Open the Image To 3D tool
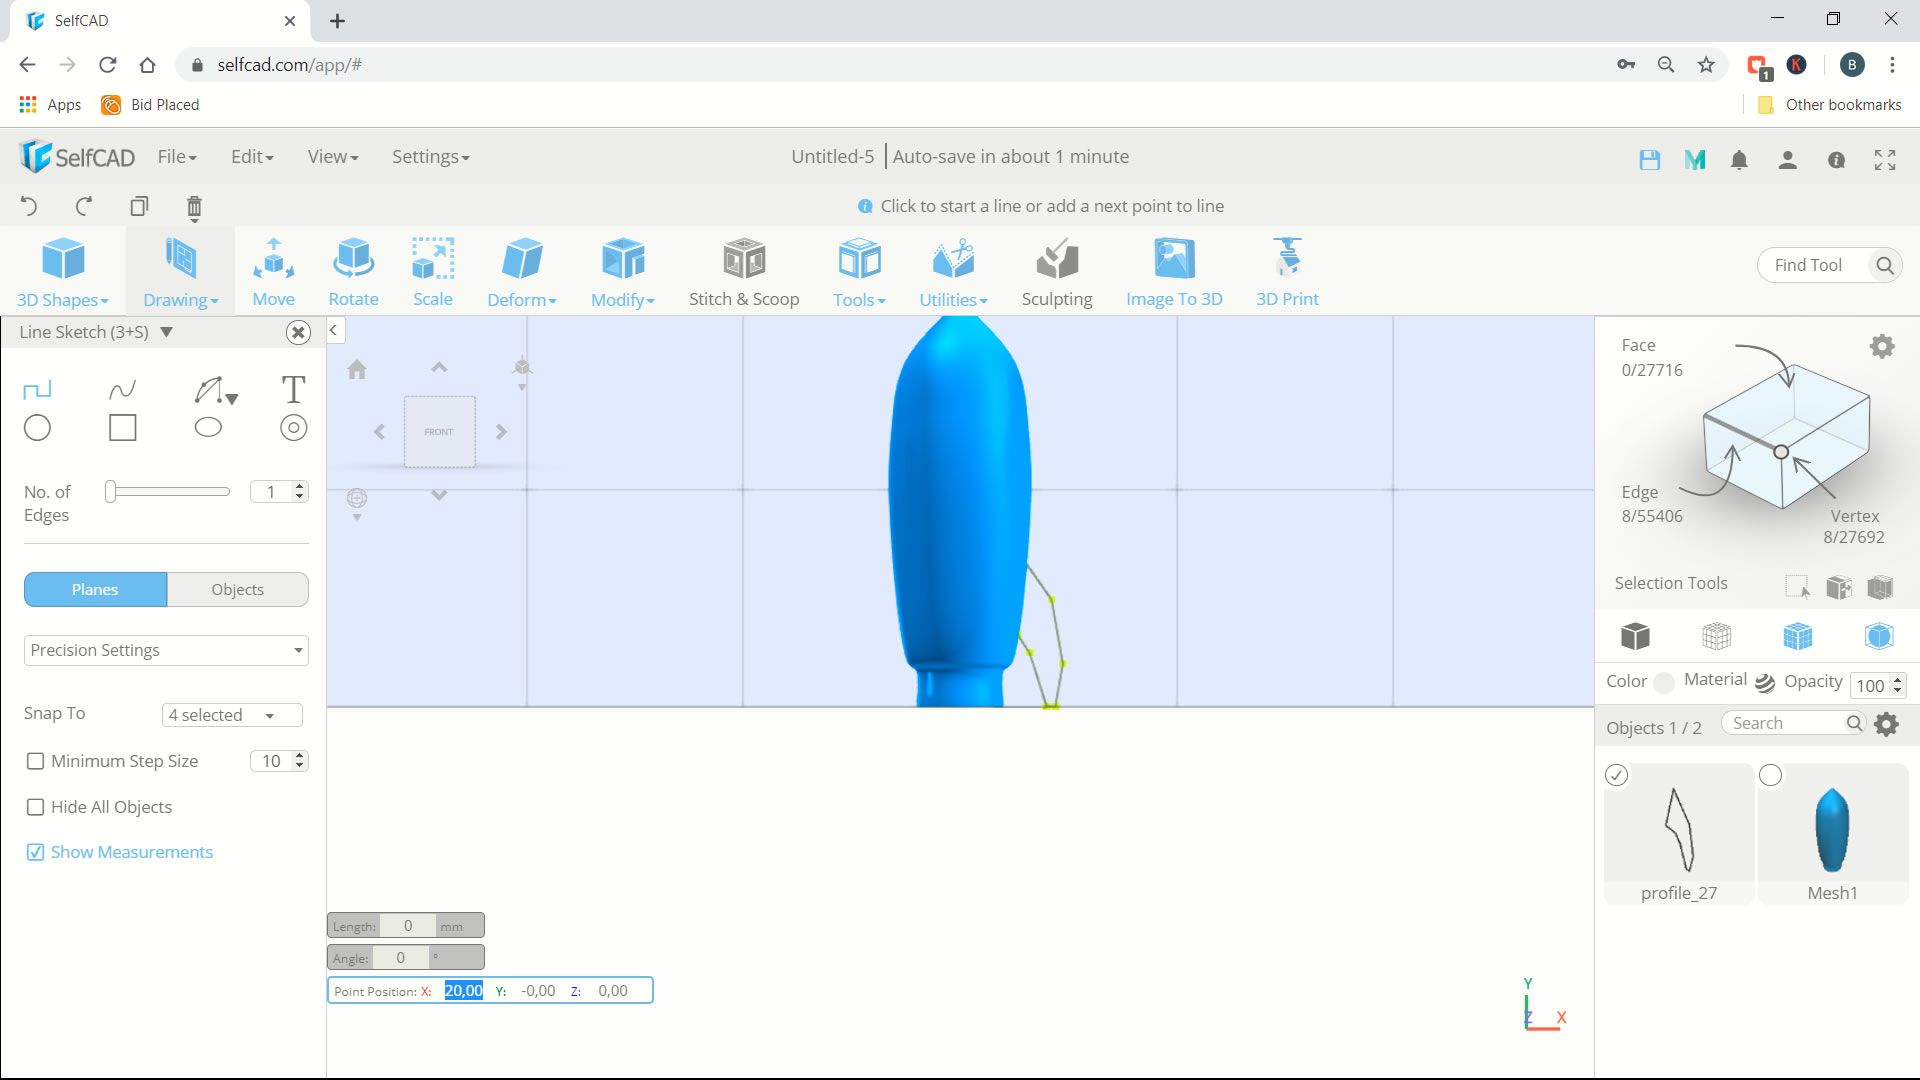 click(1173, 270)
